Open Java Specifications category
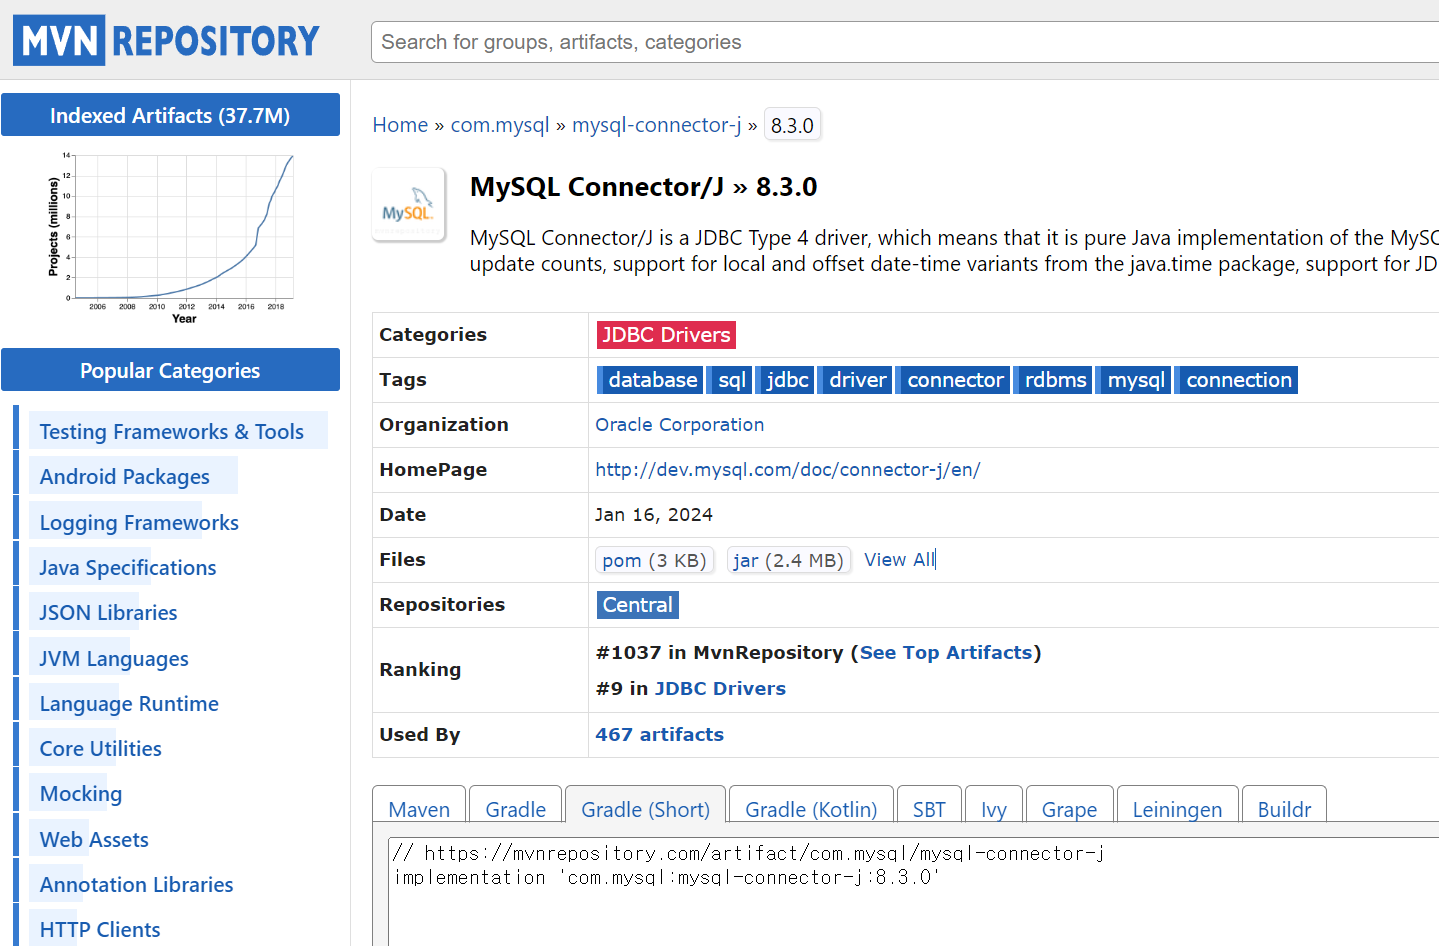The image size is (1439, 946). tap(128, 568)
